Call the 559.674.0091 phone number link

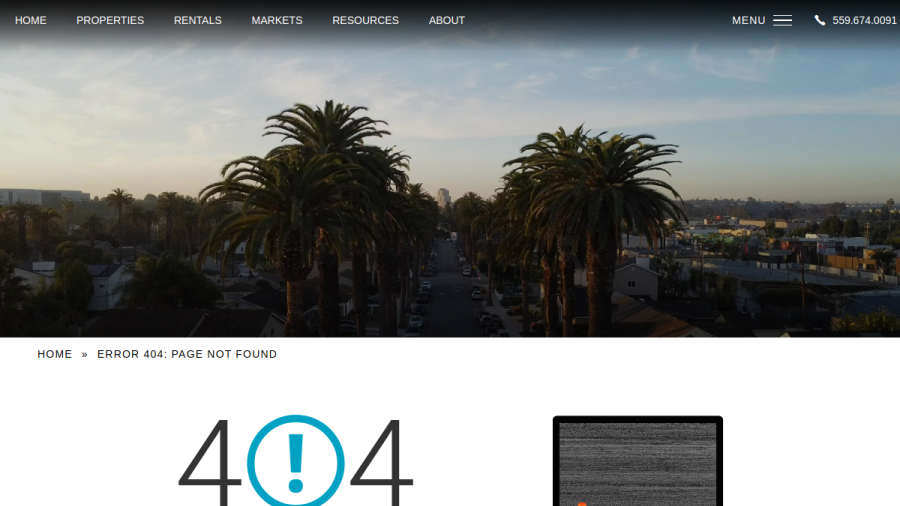coord(864,21)
